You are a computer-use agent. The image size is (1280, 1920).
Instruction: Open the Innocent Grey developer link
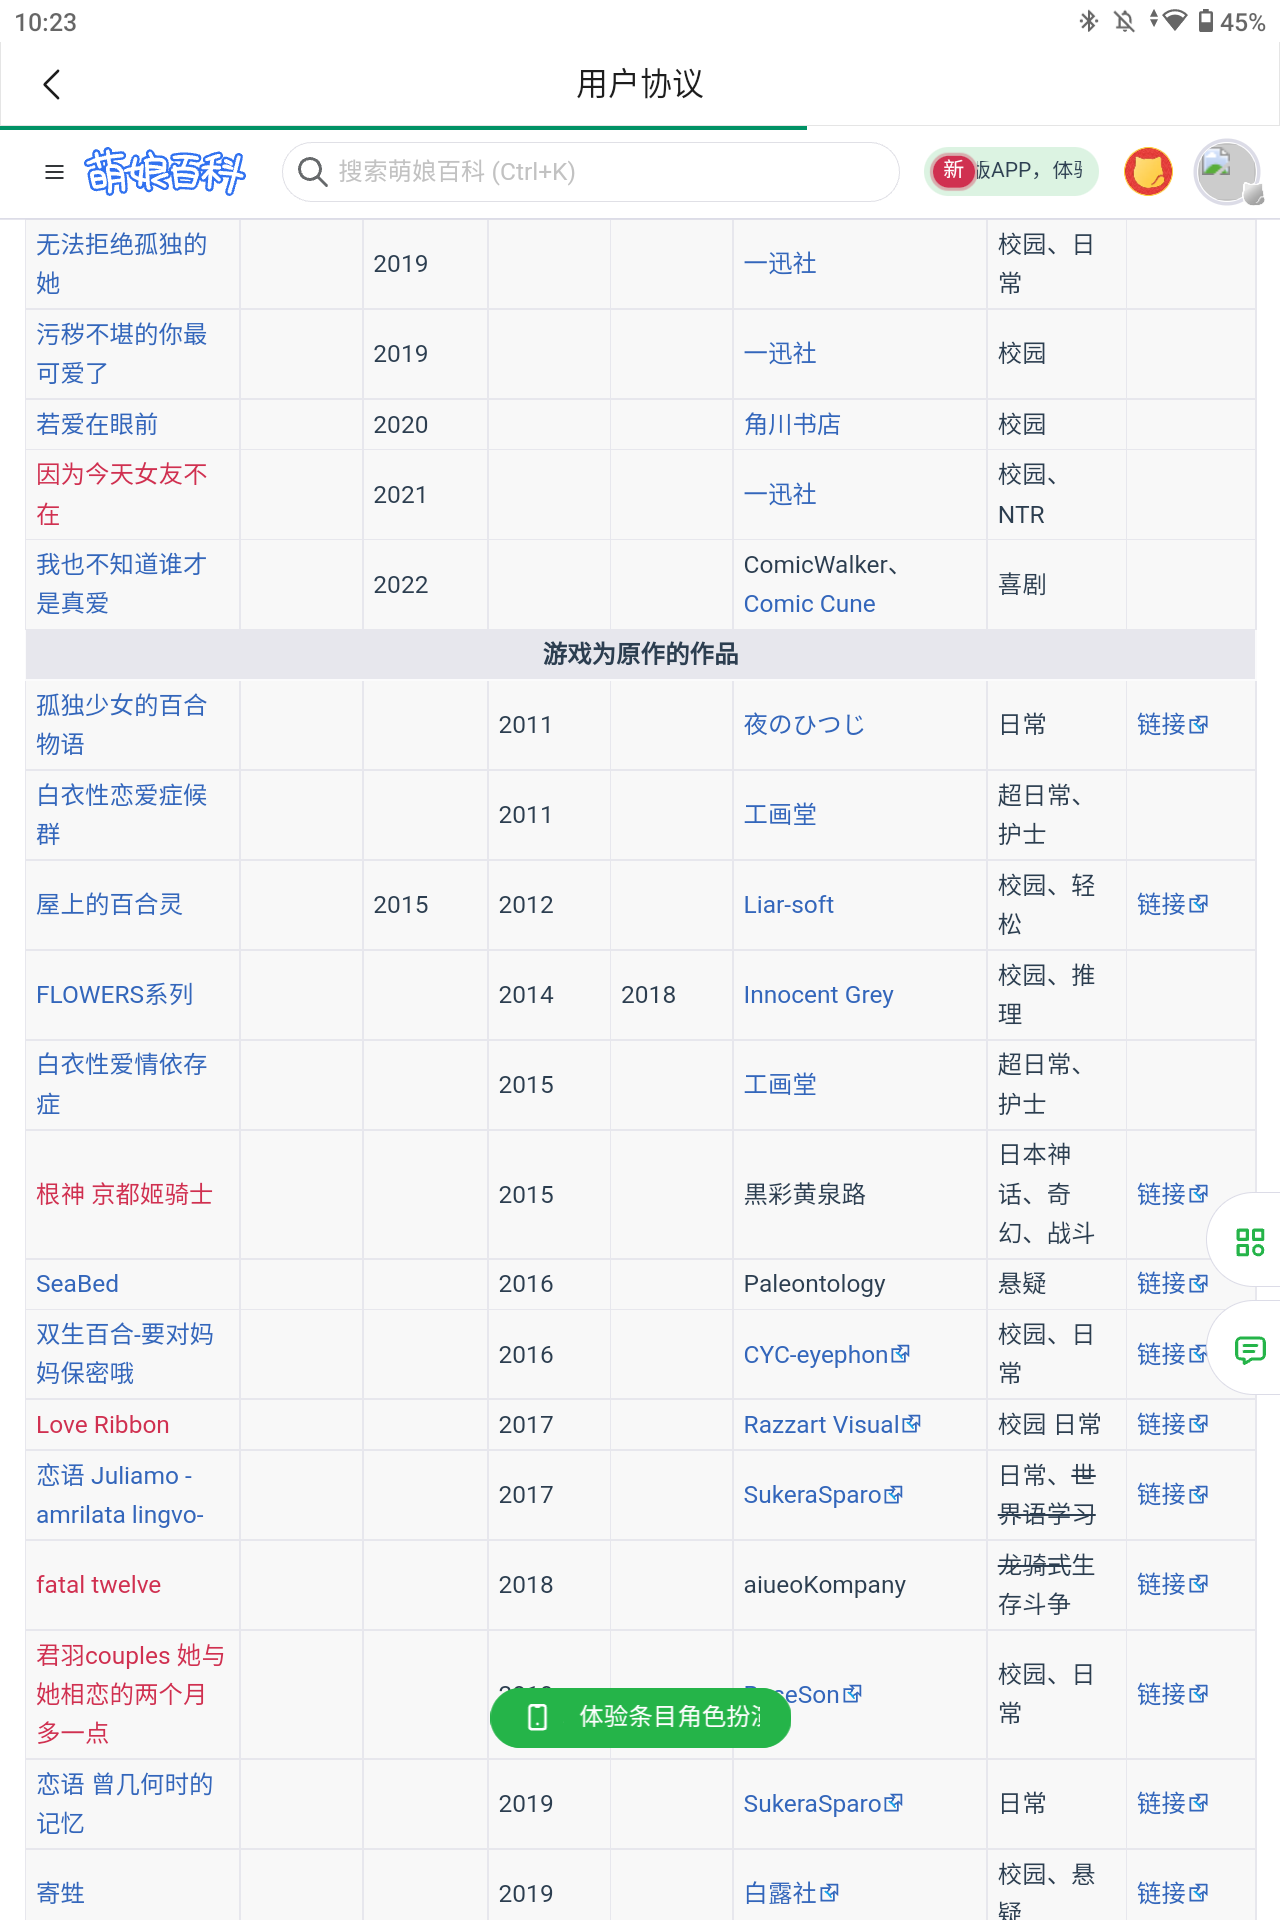818,995
